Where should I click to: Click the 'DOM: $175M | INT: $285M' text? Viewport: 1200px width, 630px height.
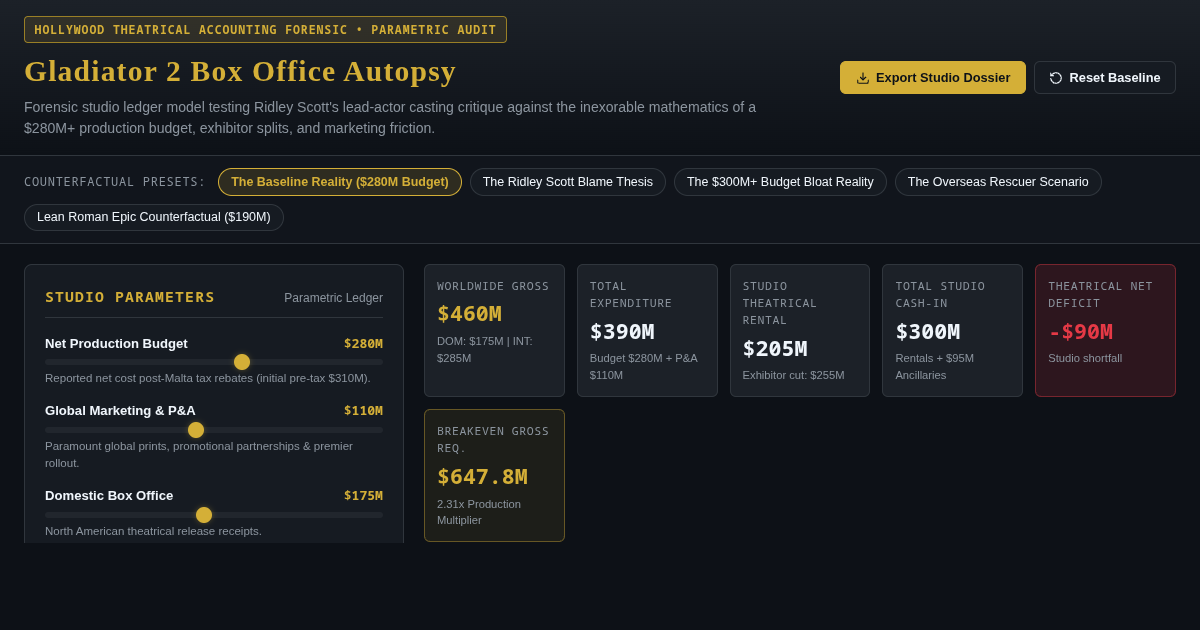click(485, 349)
